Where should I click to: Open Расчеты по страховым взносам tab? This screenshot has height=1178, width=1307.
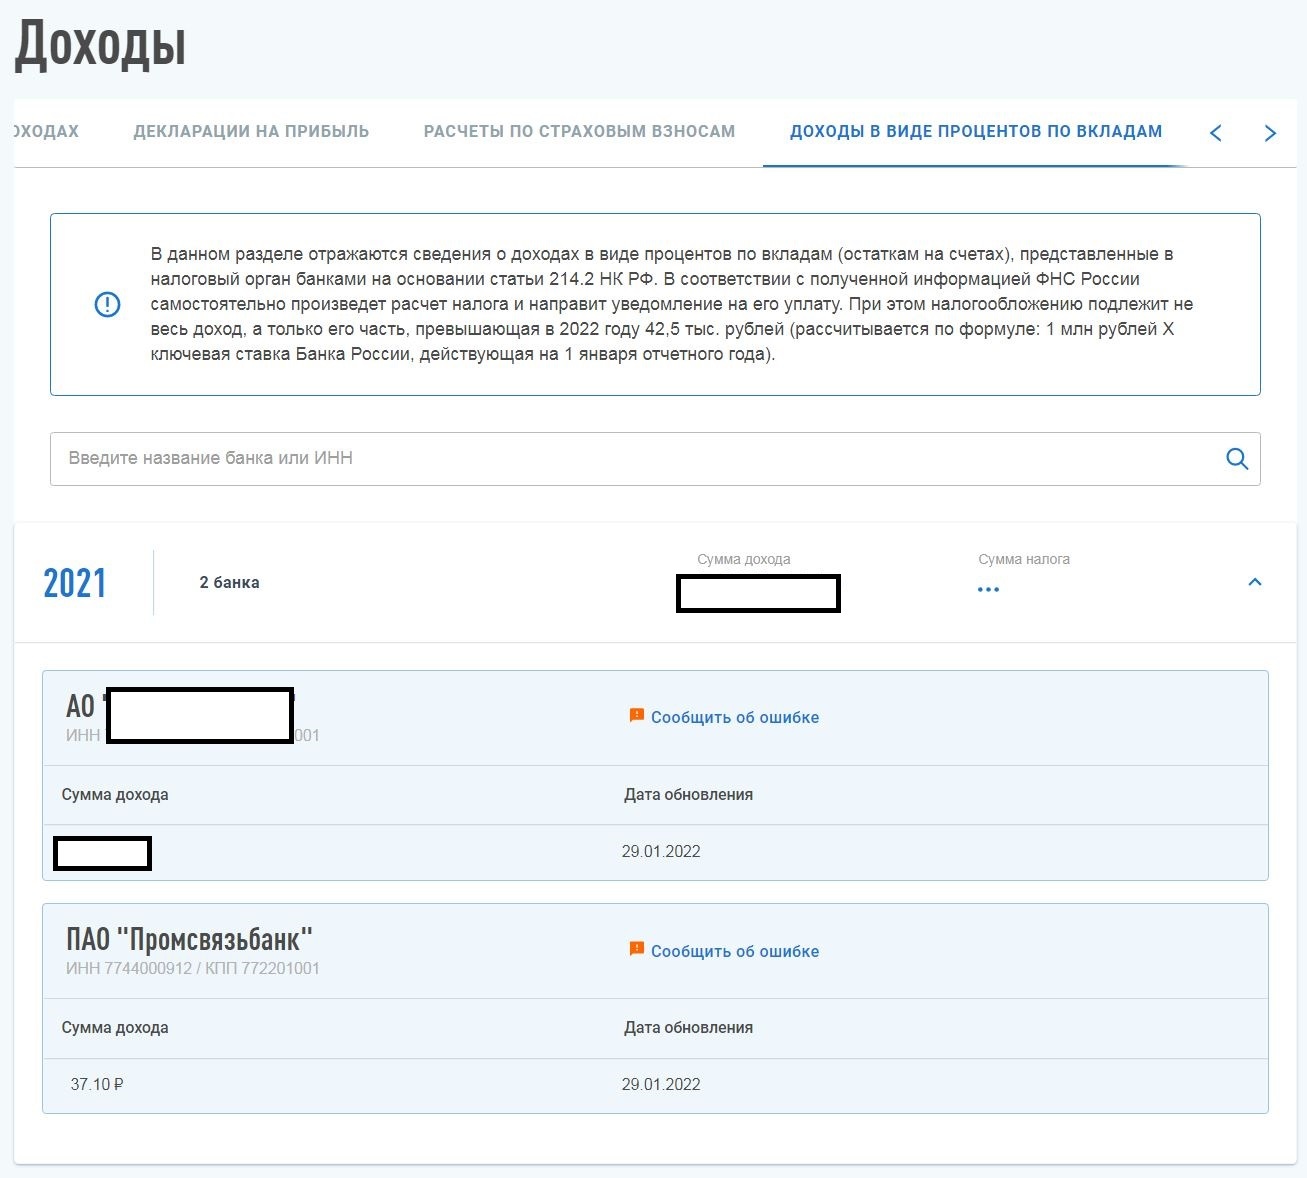point(579,131)
